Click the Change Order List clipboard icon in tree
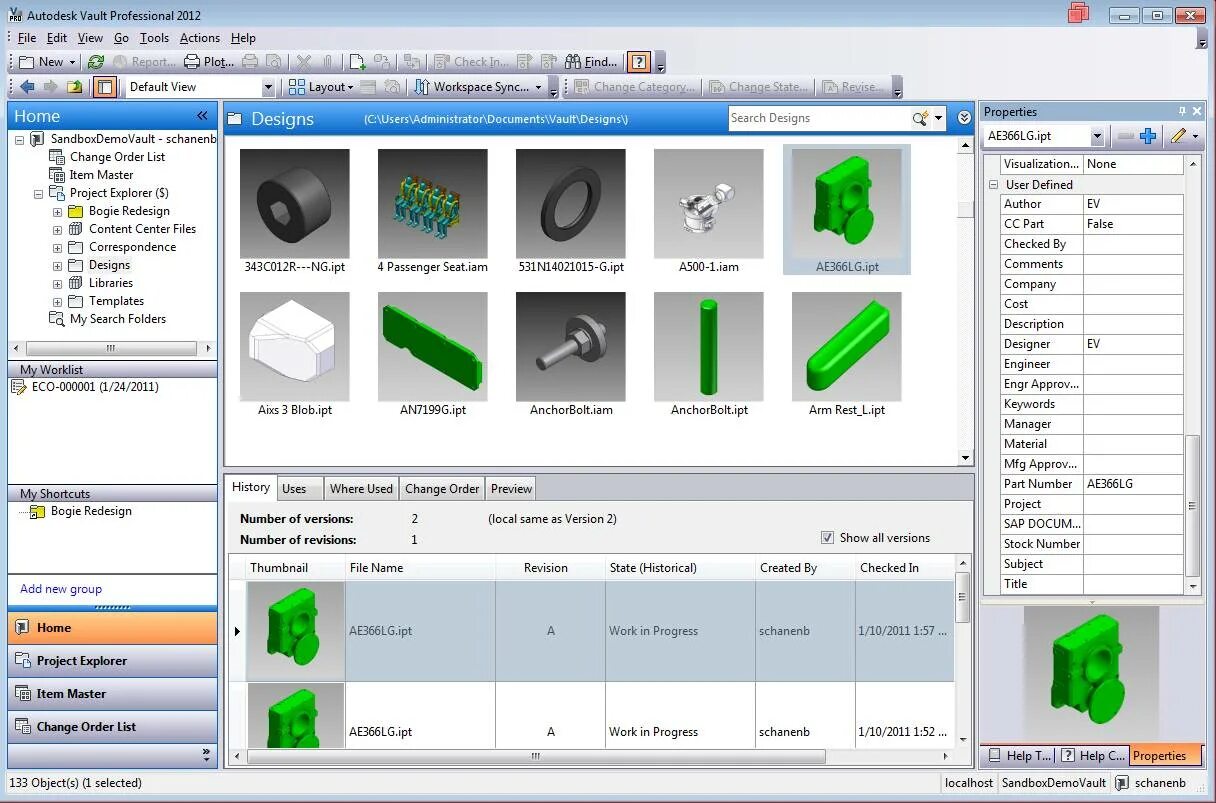This screenshot has height=803, width=1216. pyautogui.click(x=57, y=157)
